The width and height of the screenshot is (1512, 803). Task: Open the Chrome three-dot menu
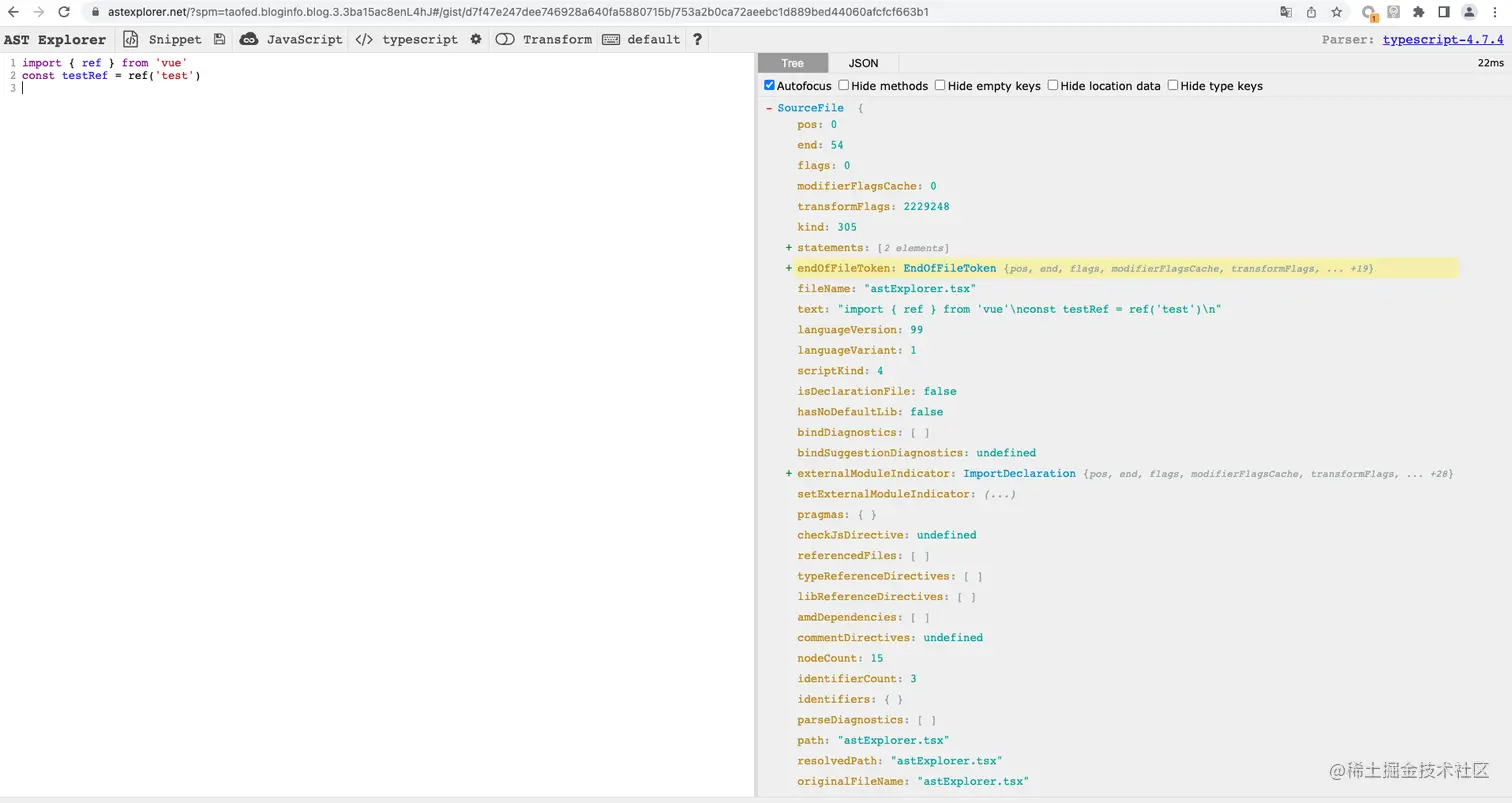tap(1495, 12)
